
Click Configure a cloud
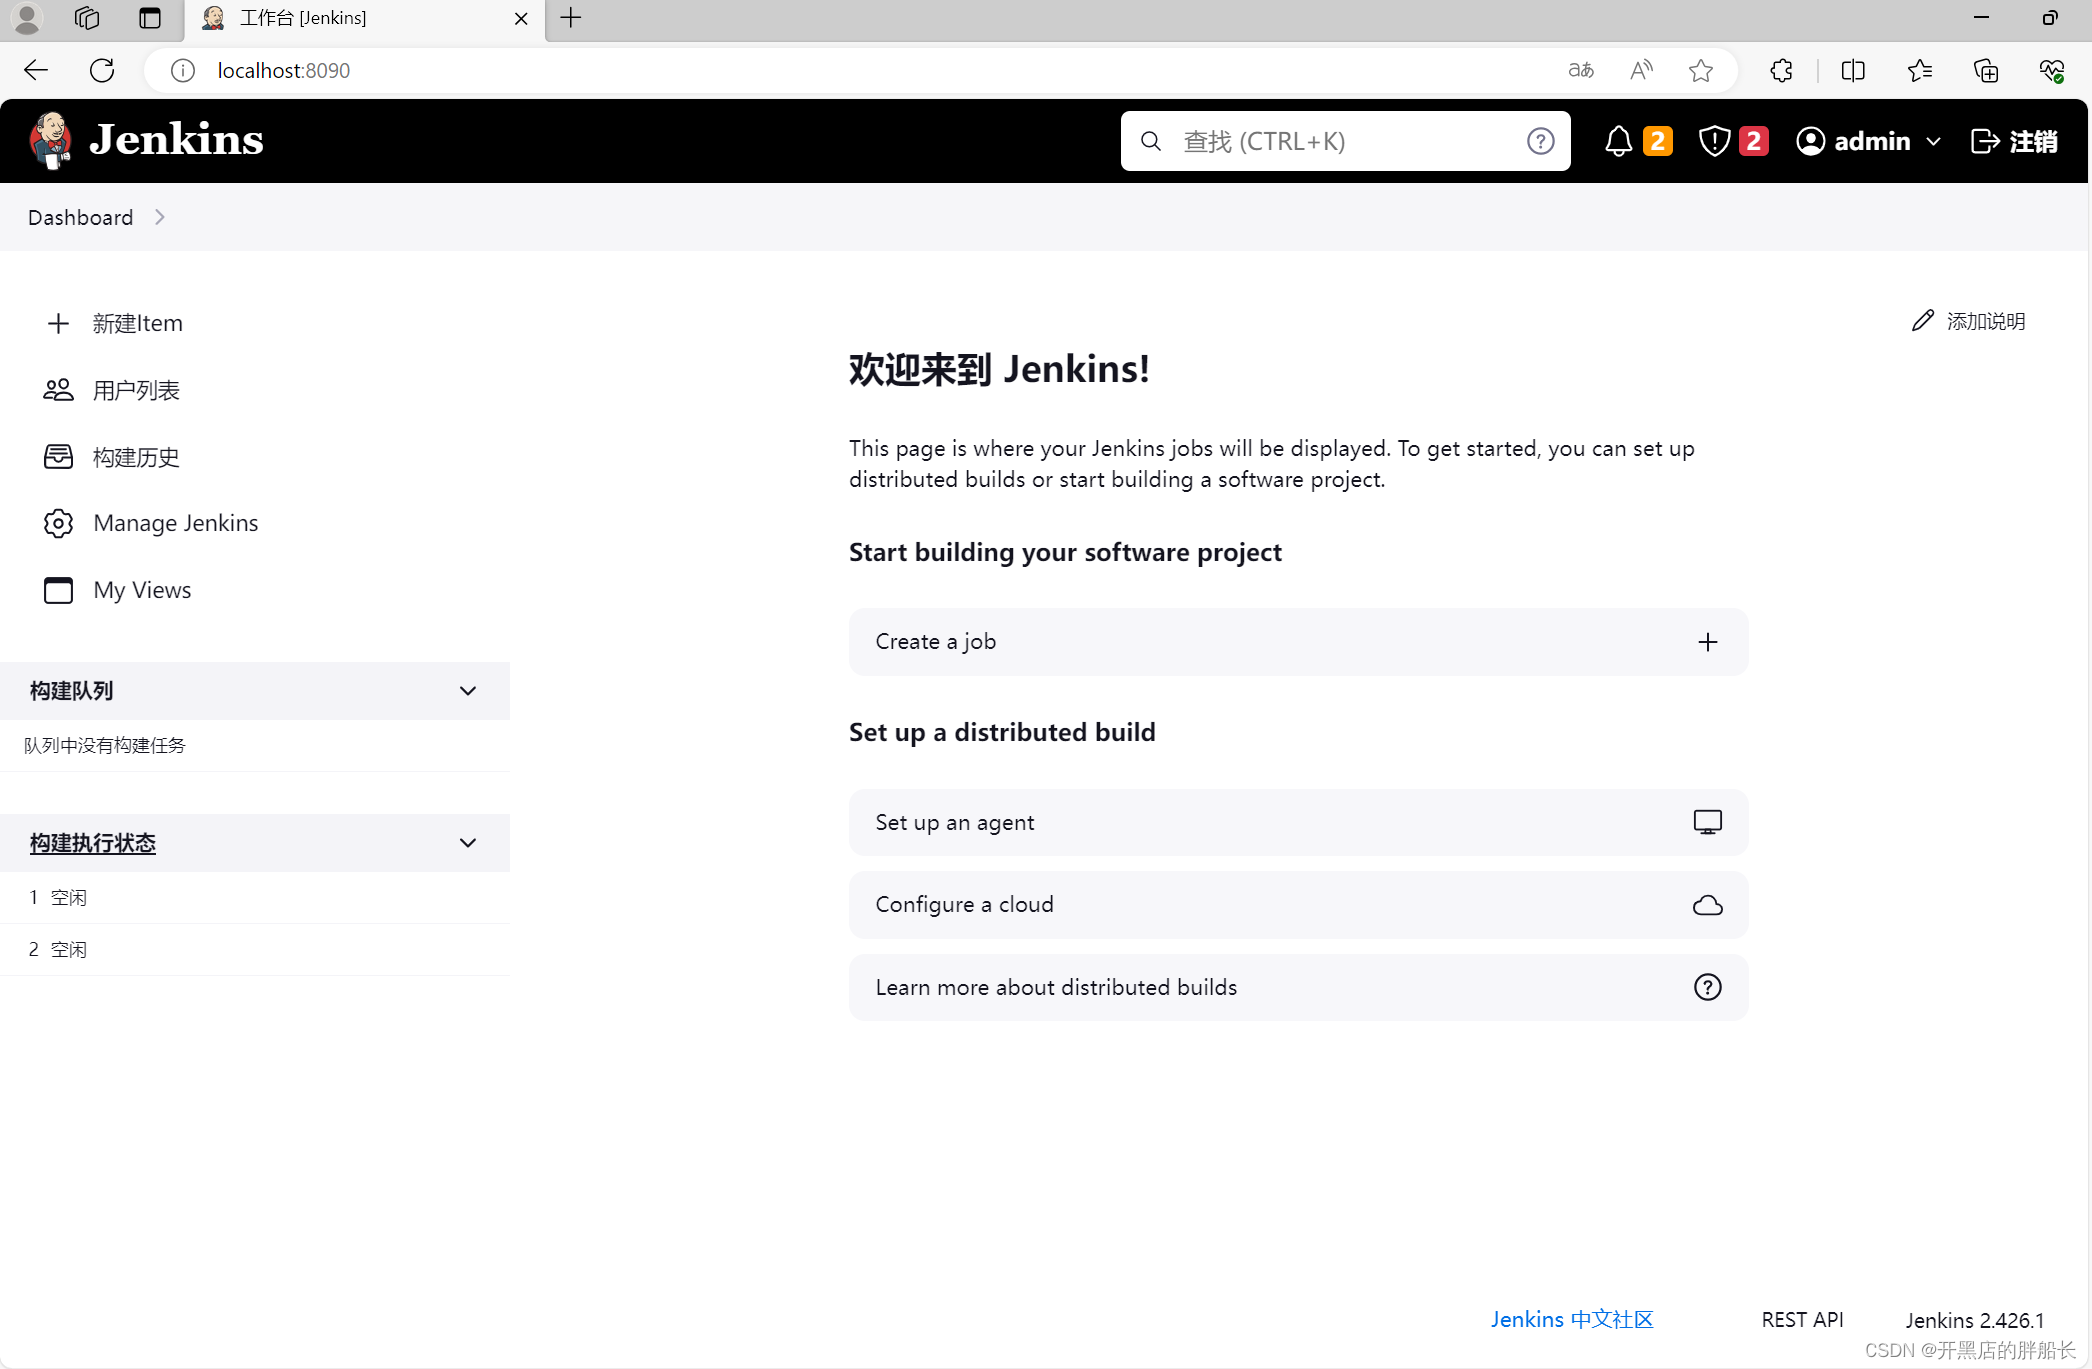click(x=1298, y=905)
